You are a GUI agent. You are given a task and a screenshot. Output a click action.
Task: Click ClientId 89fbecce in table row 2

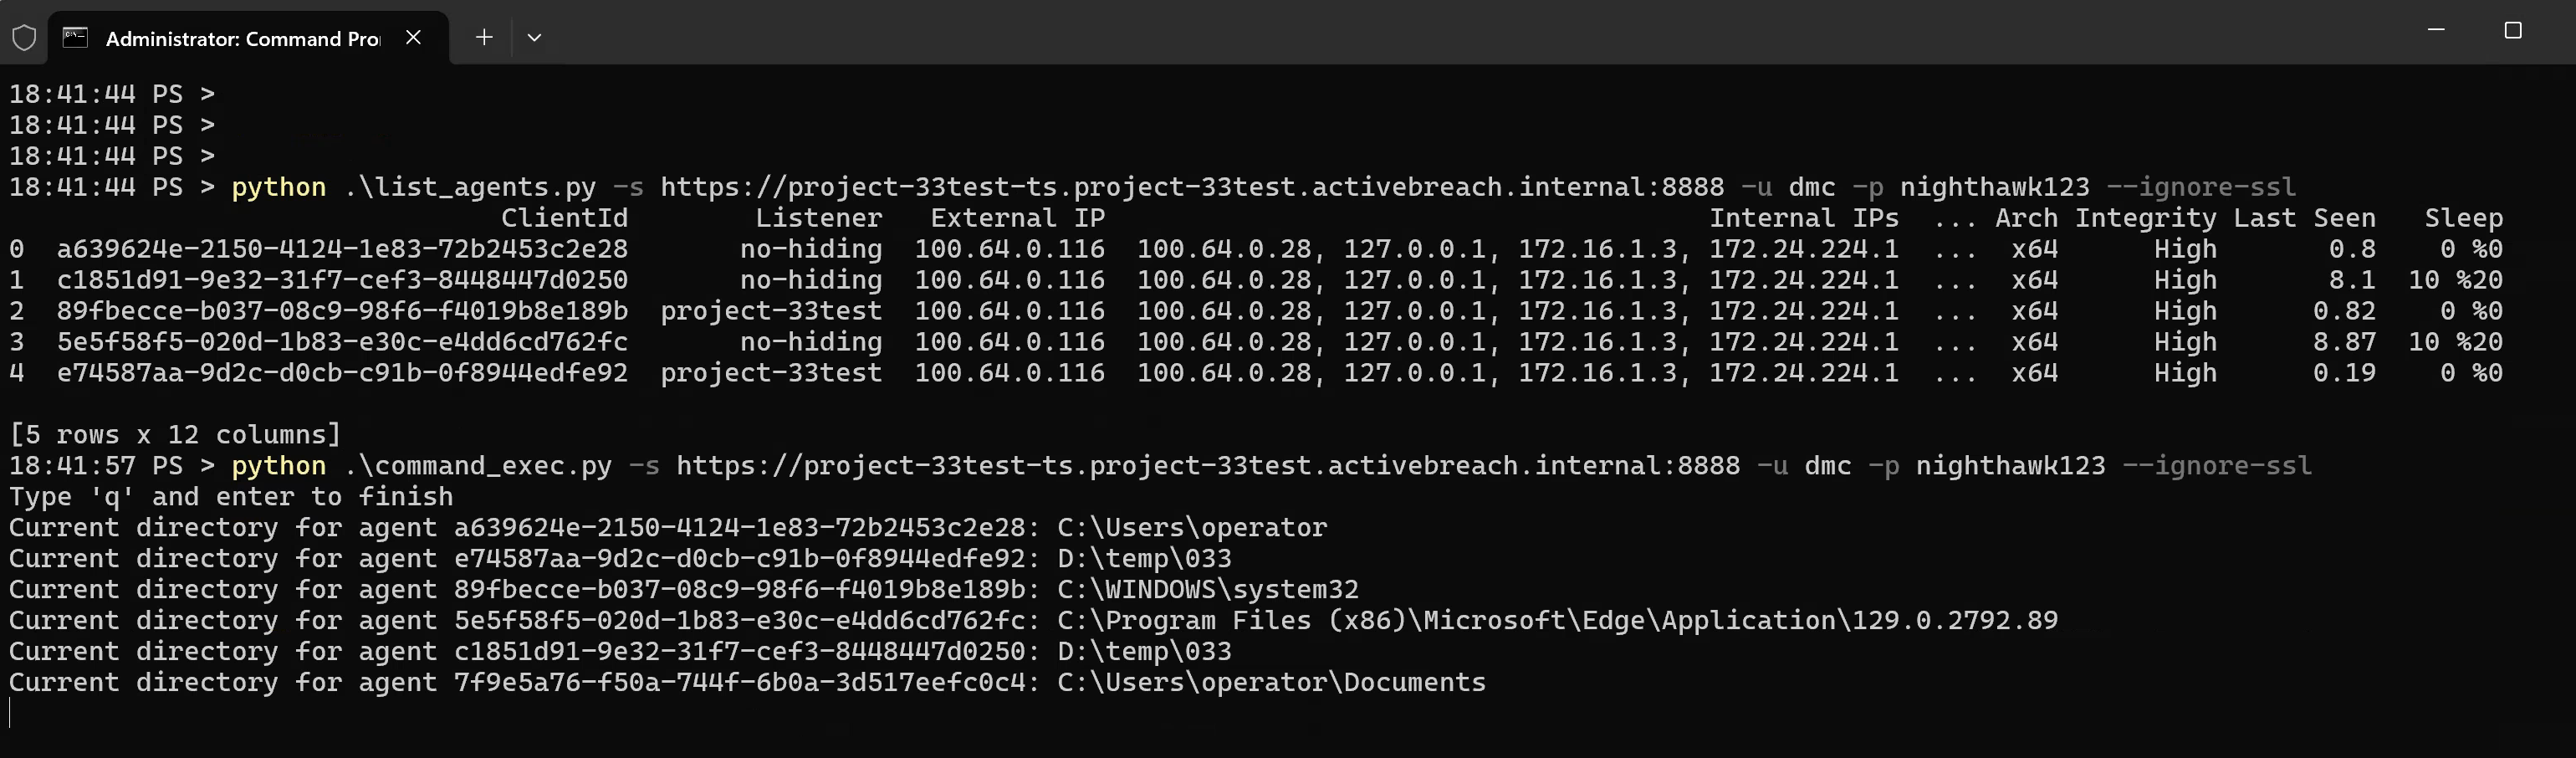(342, 311)
